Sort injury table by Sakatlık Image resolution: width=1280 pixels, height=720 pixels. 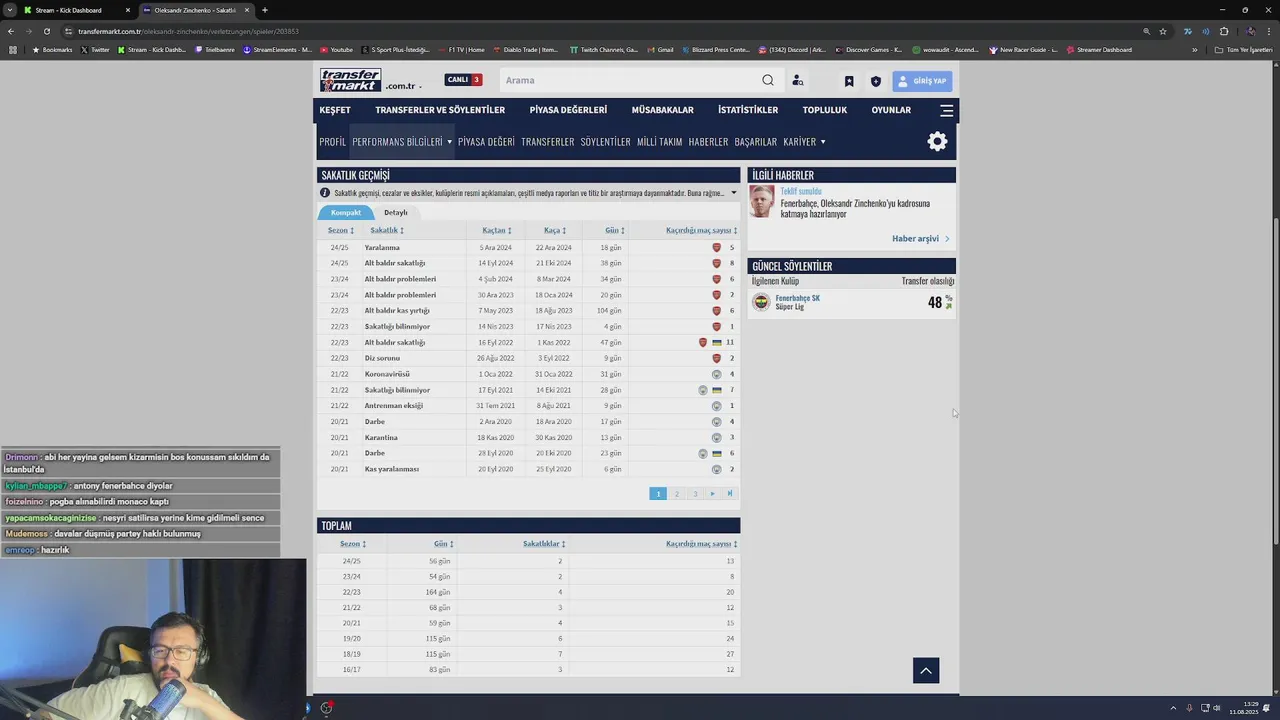387,231
